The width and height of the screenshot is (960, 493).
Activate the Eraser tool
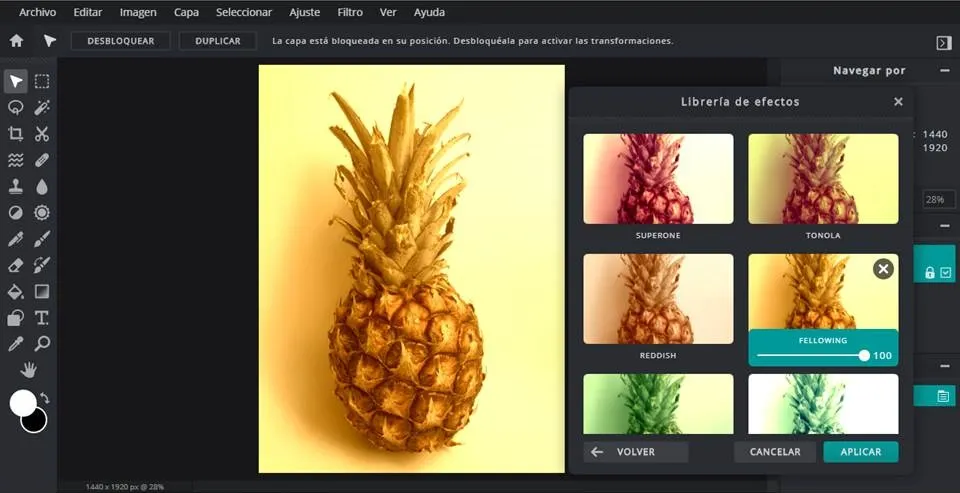pos(16,265)
